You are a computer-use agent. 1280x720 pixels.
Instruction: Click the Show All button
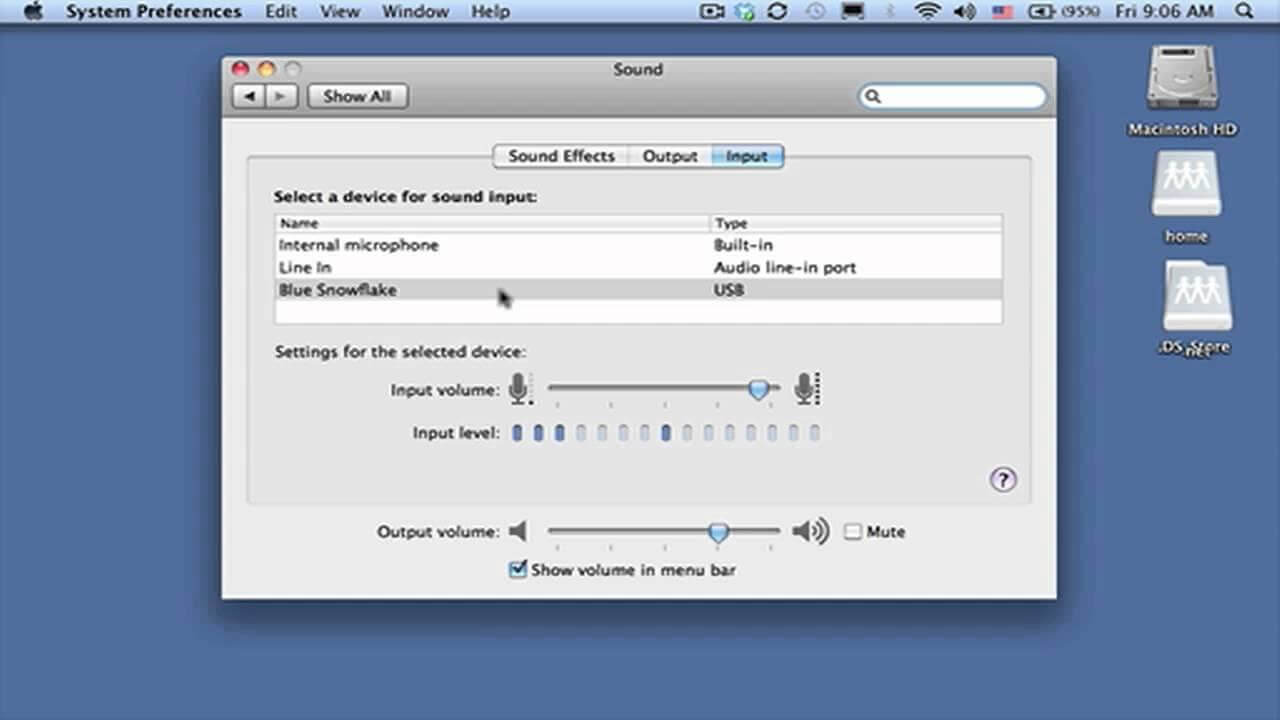pos(357,96)
